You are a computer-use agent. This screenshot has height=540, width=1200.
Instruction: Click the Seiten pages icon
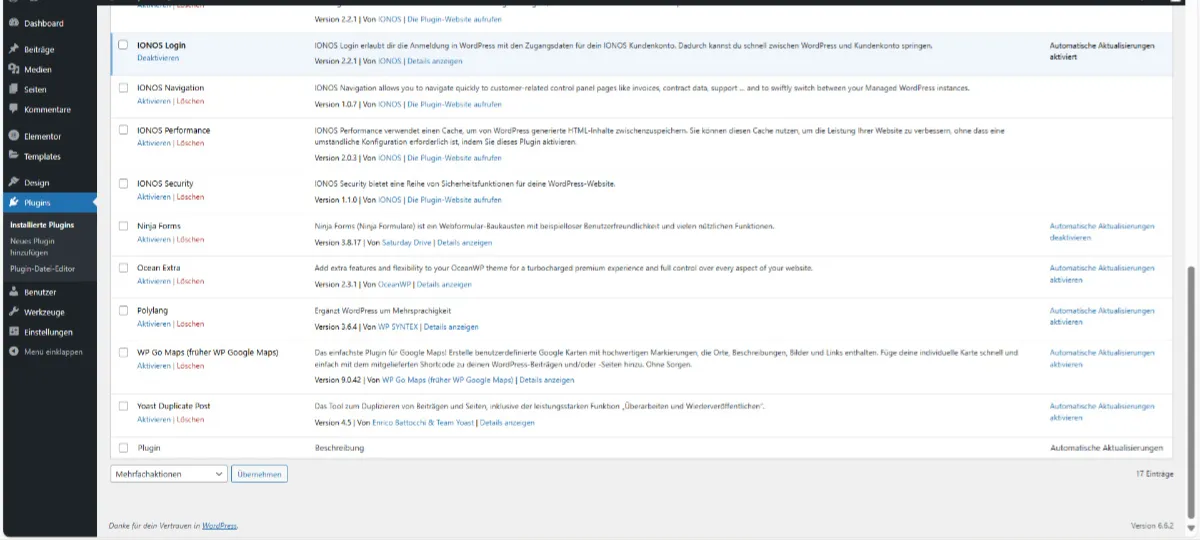[x=13, y=89]
